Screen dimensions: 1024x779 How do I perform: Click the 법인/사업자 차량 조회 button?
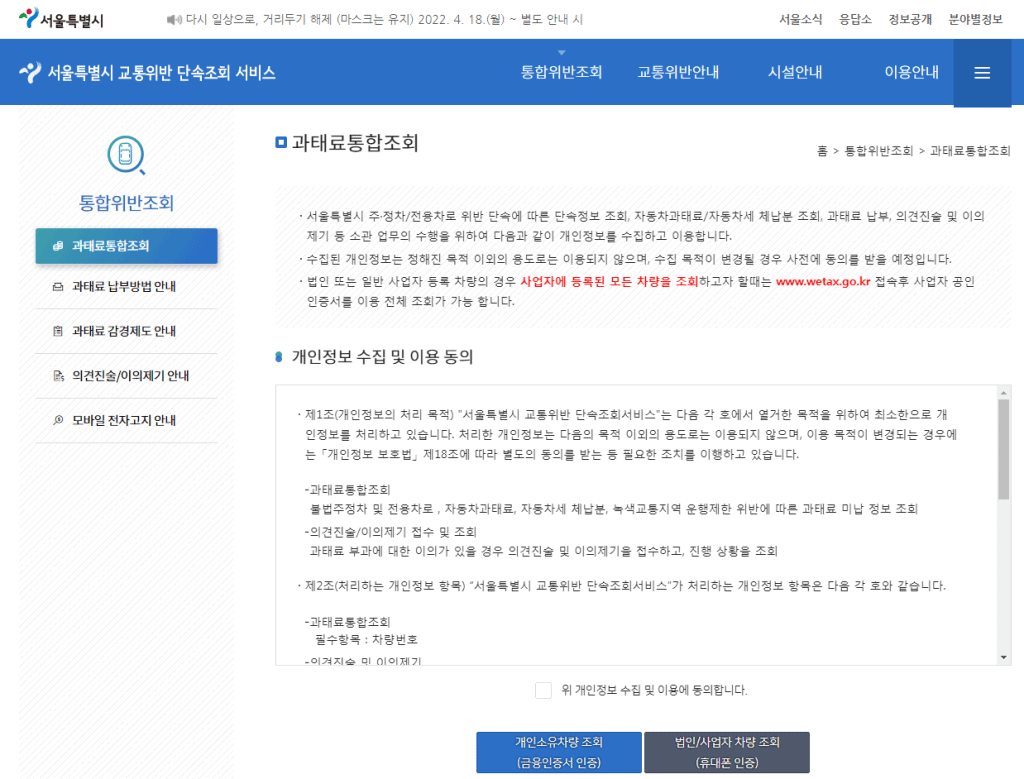[x=727, y=751]
